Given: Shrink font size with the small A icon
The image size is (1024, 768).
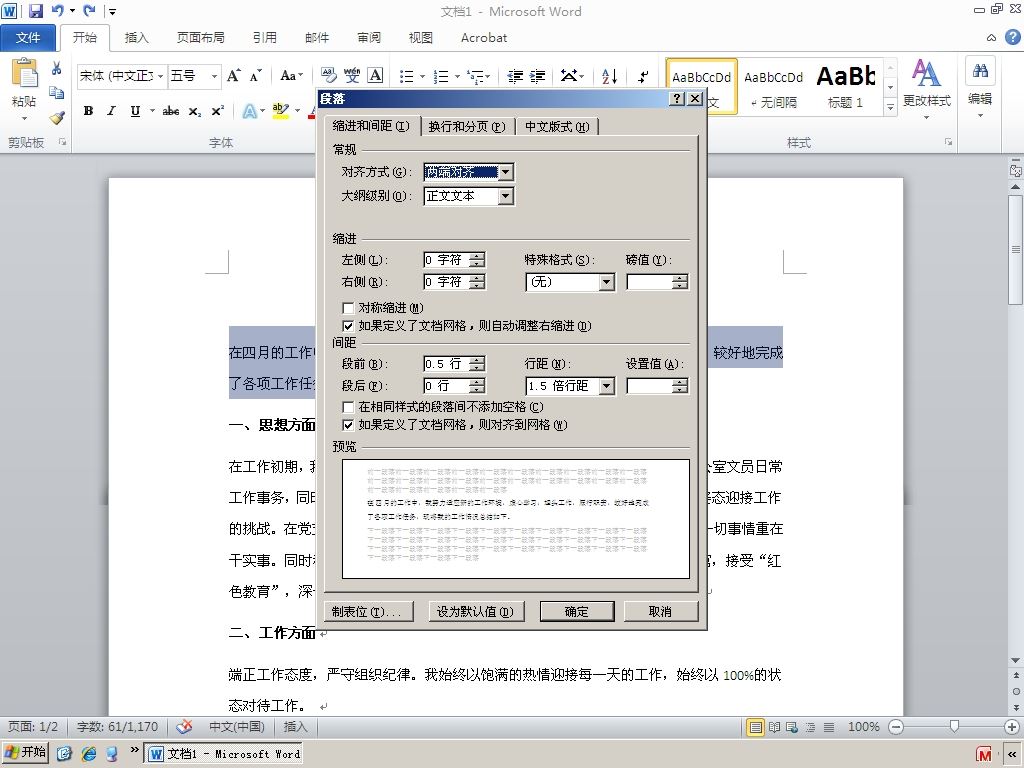Looking at the screenshot, I should (255, 76).
